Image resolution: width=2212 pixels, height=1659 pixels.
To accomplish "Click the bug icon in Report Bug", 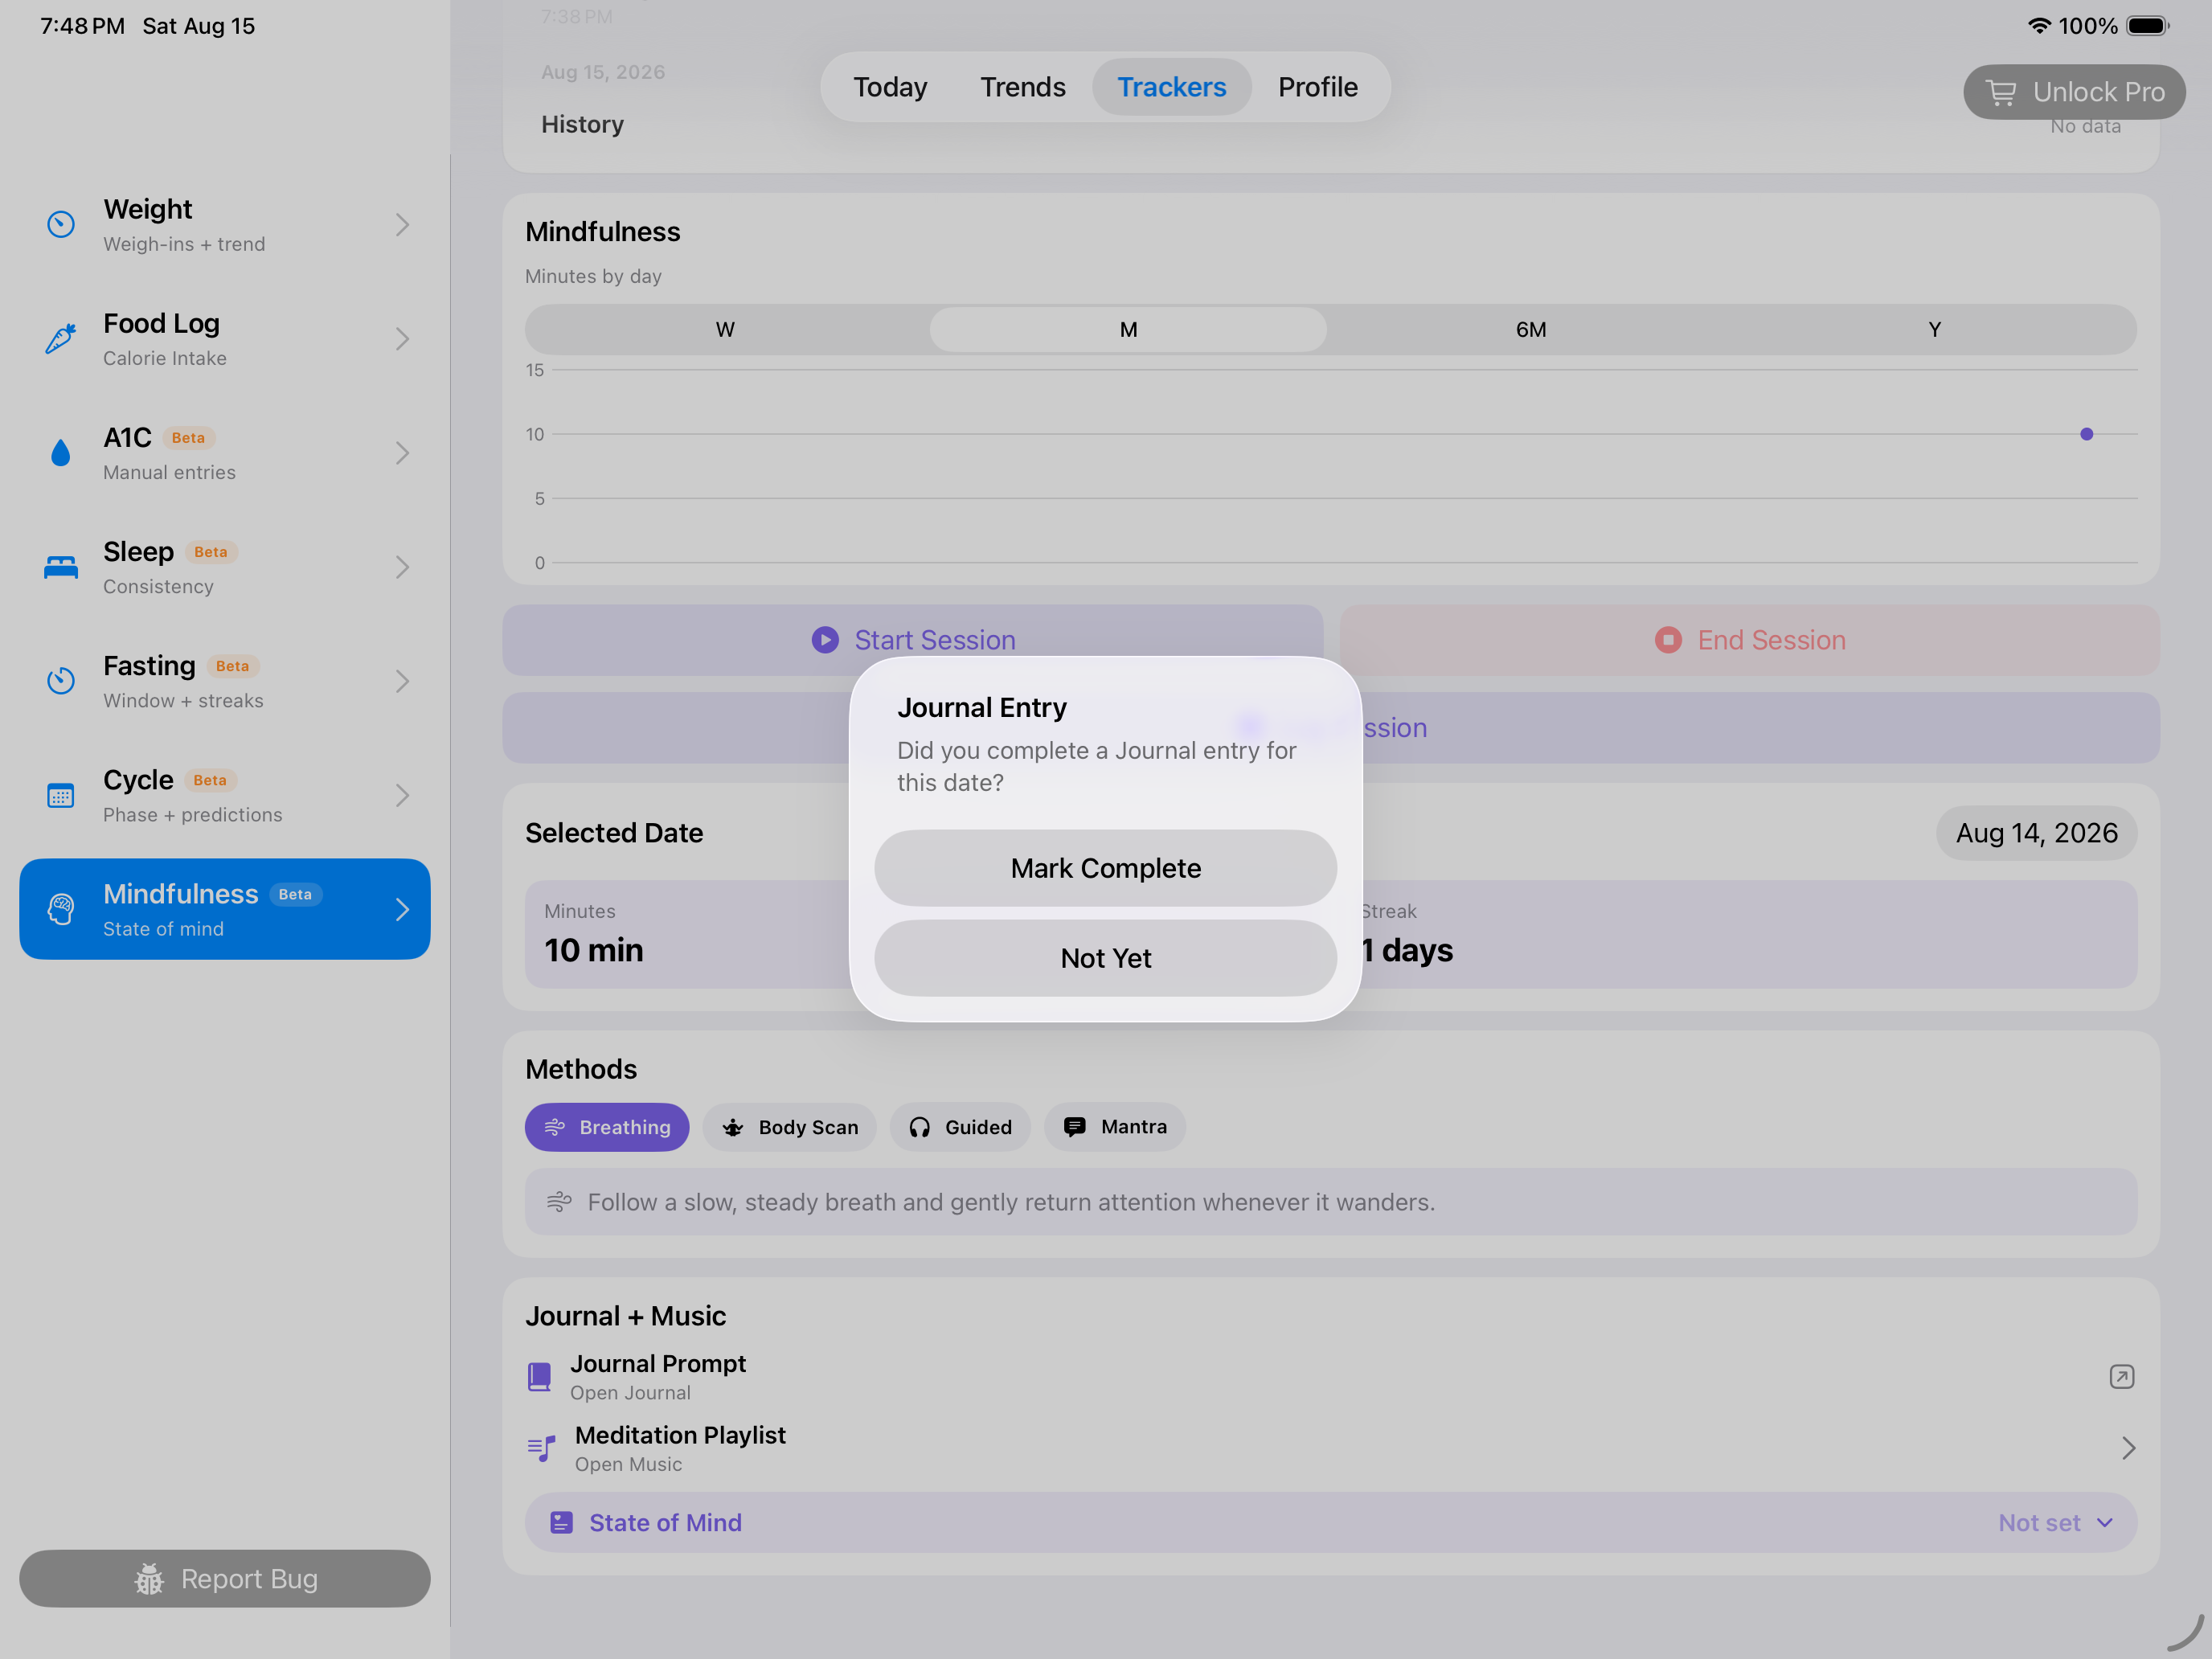I will pyautogui.click(x=149, y=1578).
